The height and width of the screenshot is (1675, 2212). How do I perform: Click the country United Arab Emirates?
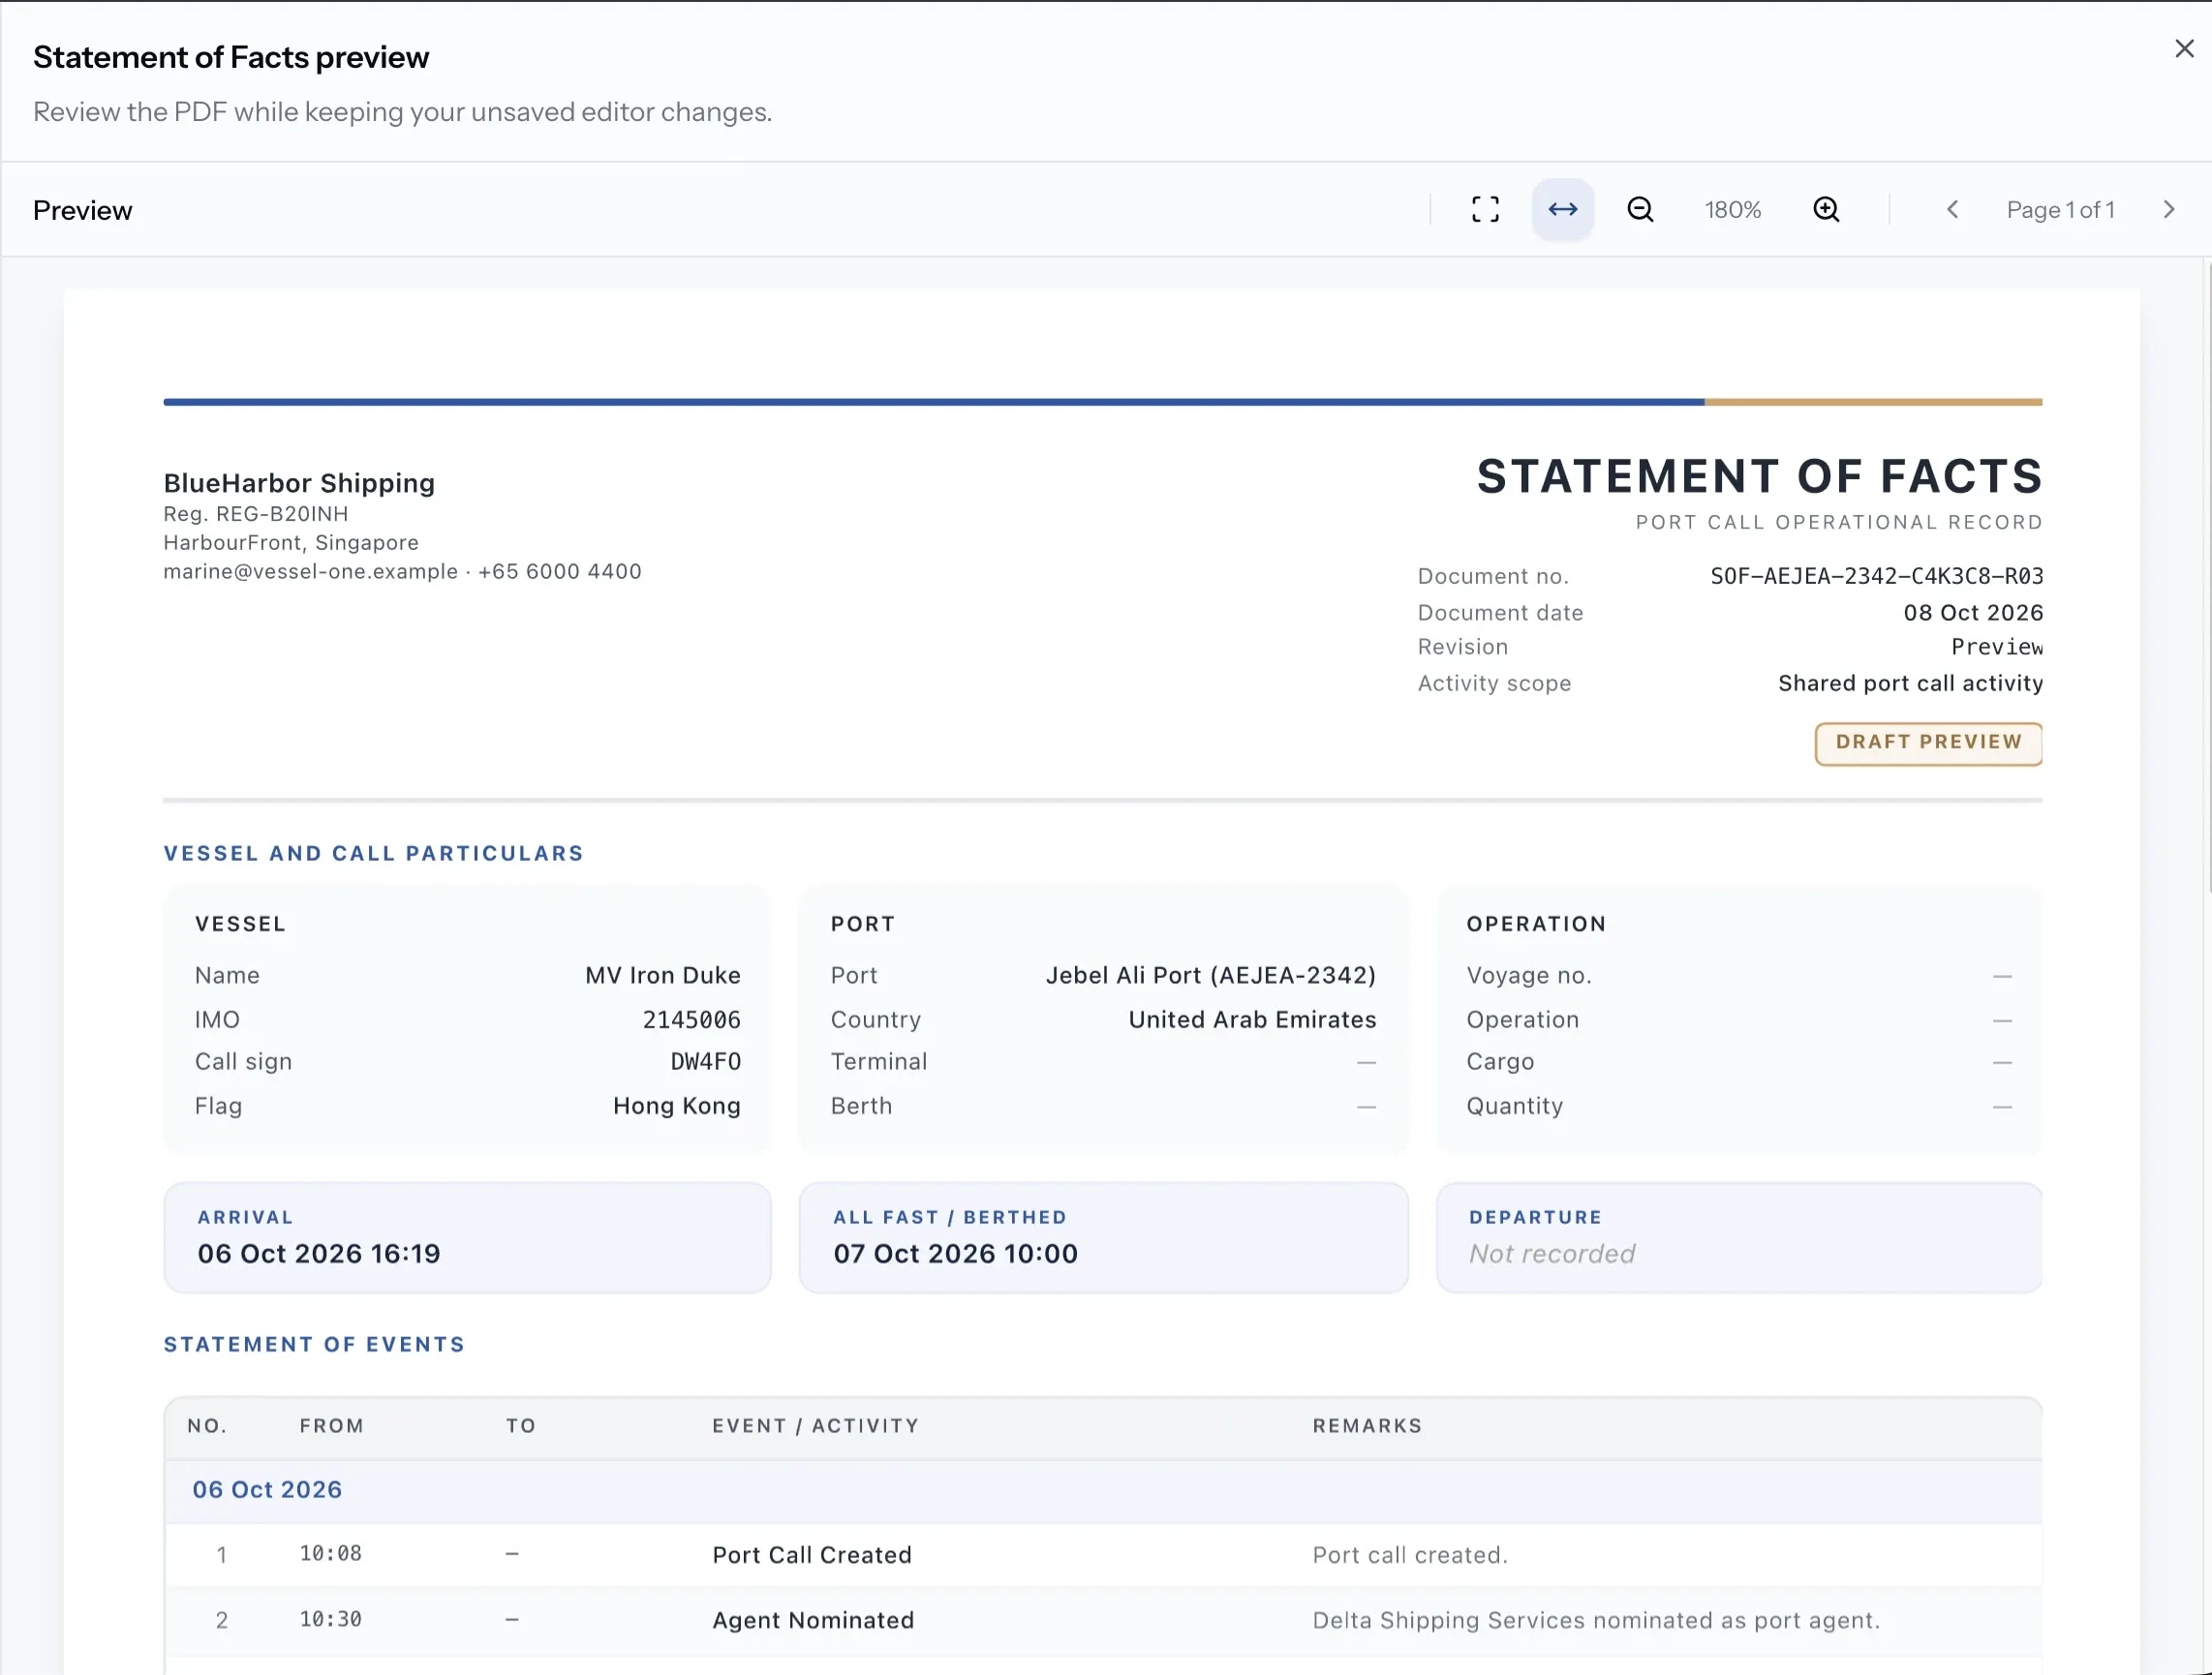click(1252, 1019)
